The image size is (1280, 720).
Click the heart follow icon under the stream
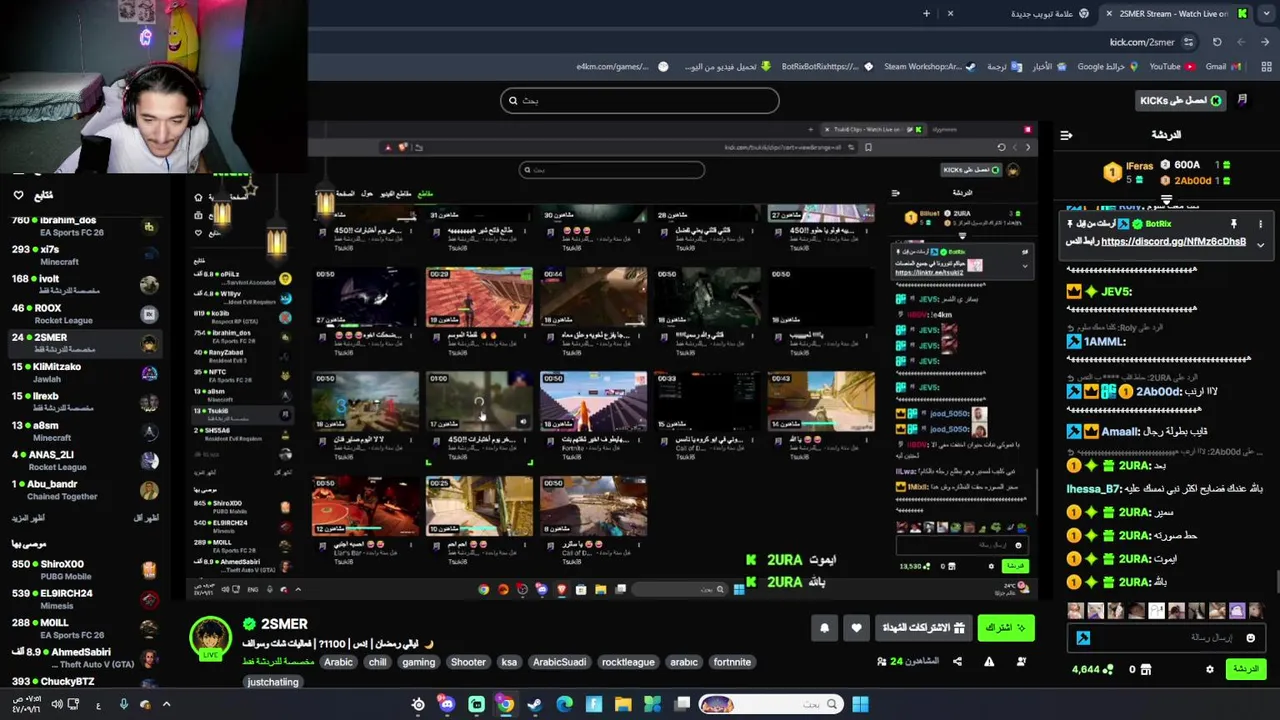[x=856, y=628]
